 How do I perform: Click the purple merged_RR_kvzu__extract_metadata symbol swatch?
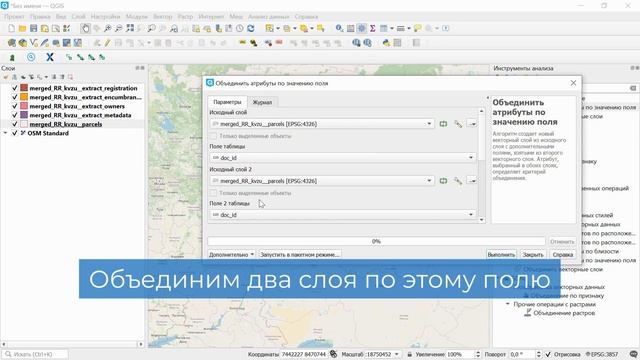[x=24, y=115]
